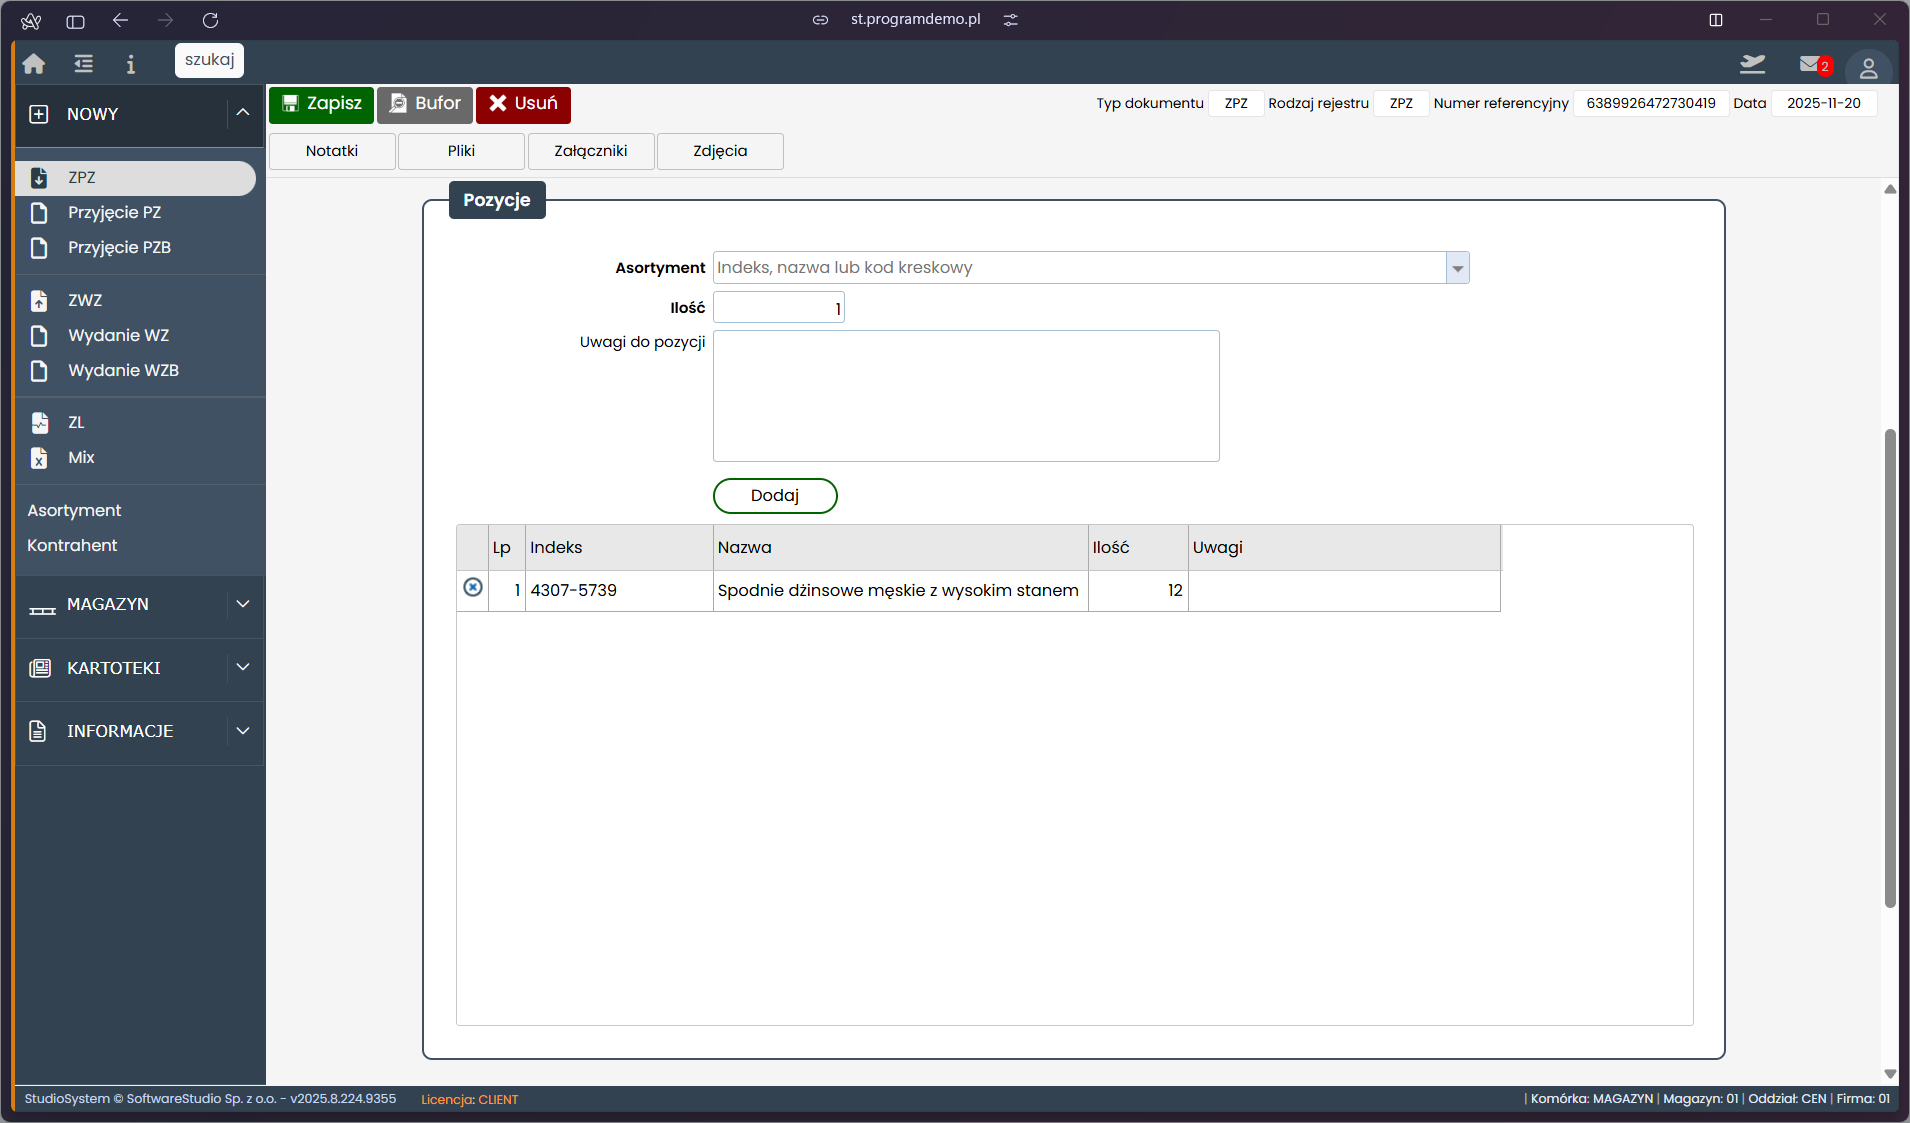Select Przyjęcie PZ in the sidebar

[114, 212]
